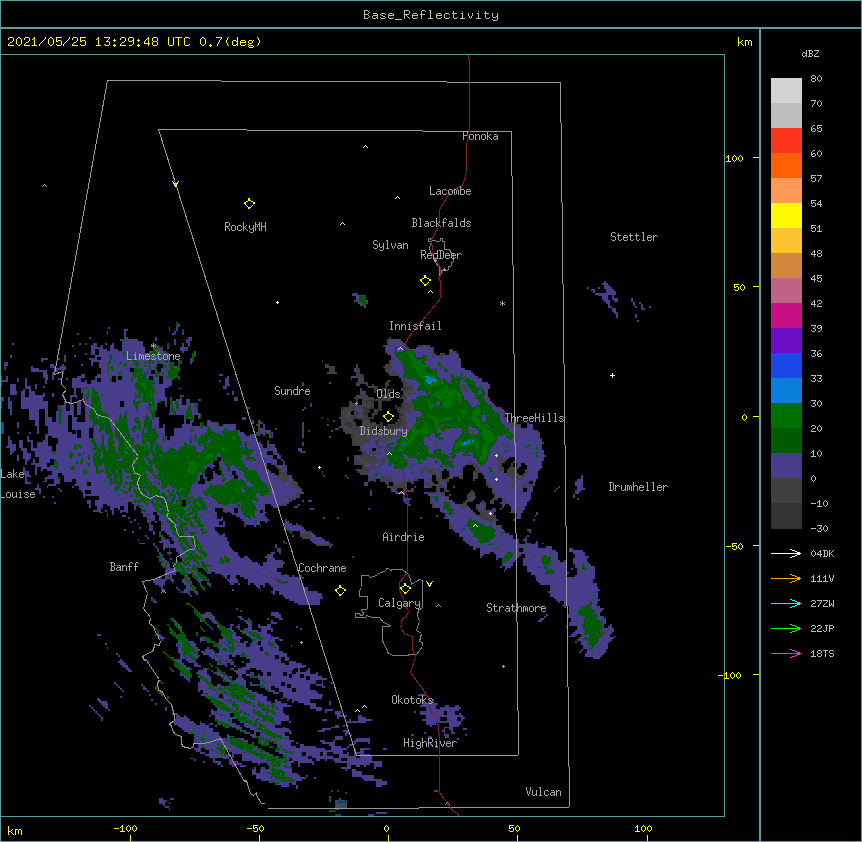Click the yellow V marker east of Calgary

click(x=429, y=584)
